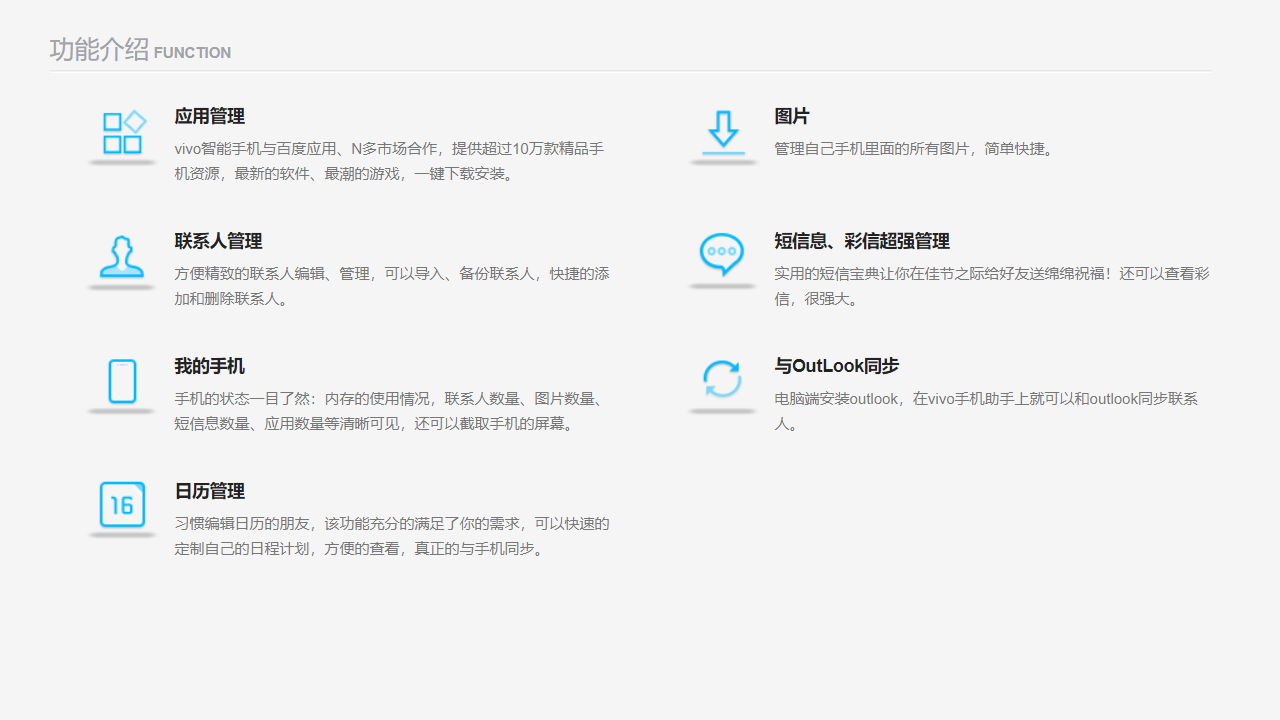This screenshot has height=720, width=1280.
Task: Click the 日历管理 heading text
Action: 209,491
